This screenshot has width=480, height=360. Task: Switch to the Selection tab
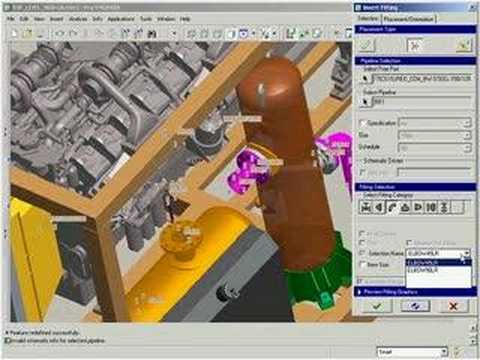(368, 19)
